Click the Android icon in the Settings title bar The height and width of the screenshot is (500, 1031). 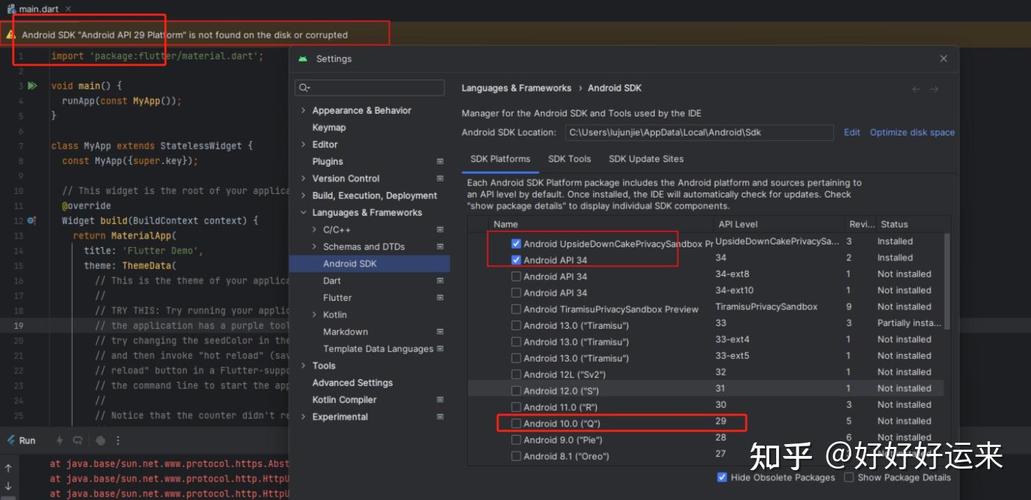tap(302, 59)
